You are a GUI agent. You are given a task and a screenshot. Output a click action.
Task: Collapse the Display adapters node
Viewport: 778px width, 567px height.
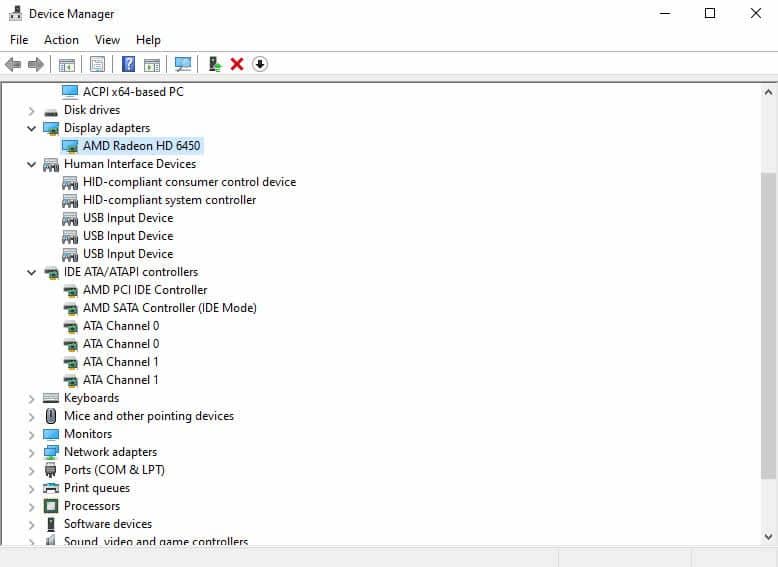coord(31,128)
